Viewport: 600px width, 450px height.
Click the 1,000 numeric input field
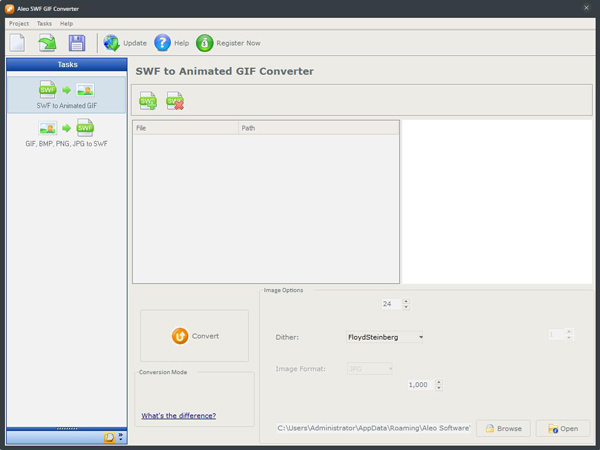click(x=421, y=385)
